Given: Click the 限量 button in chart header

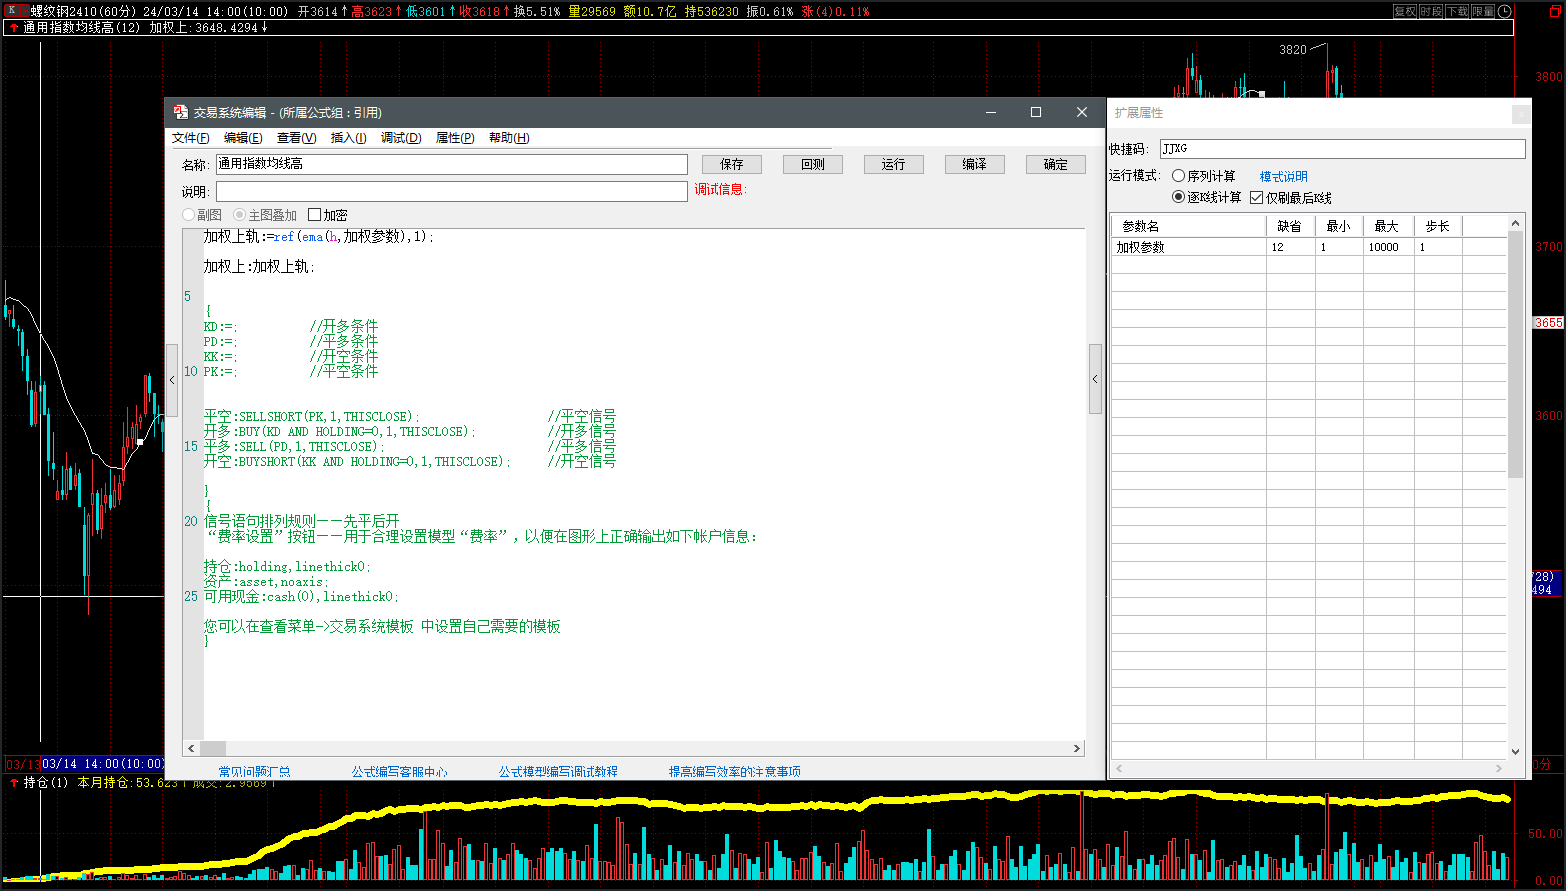Looking at the screenshot, I should 1483,11.
